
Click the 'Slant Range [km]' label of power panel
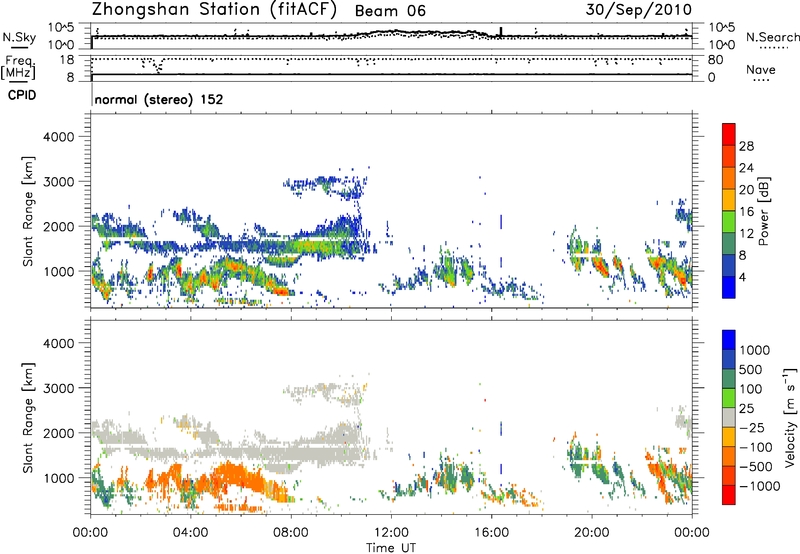(28, 211)
